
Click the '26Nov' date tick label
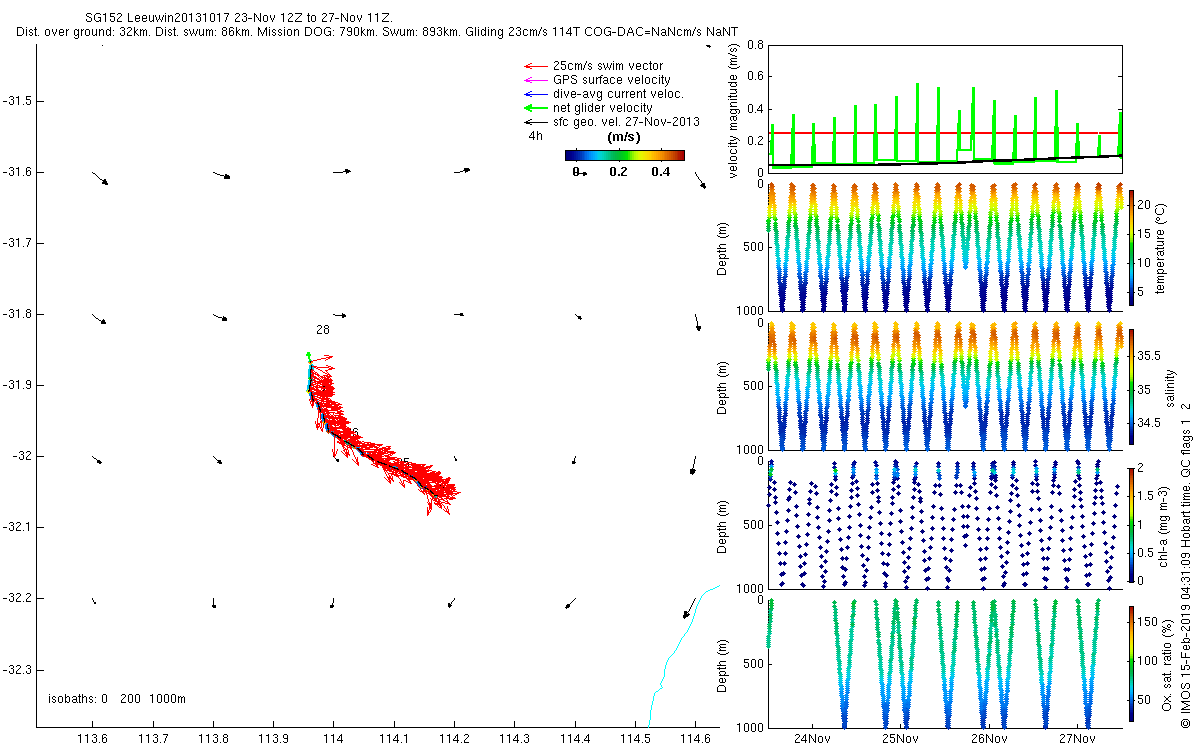(x=989, y=739)
